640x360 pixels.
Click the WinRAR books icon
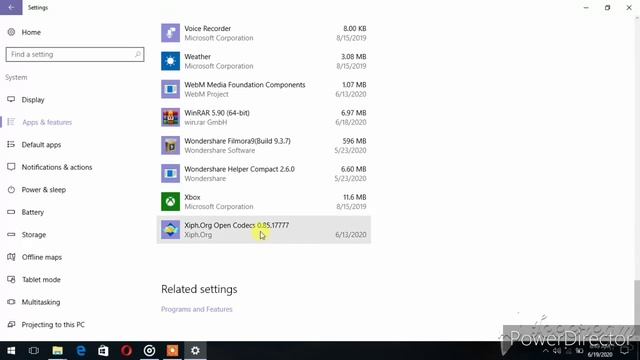170,118
